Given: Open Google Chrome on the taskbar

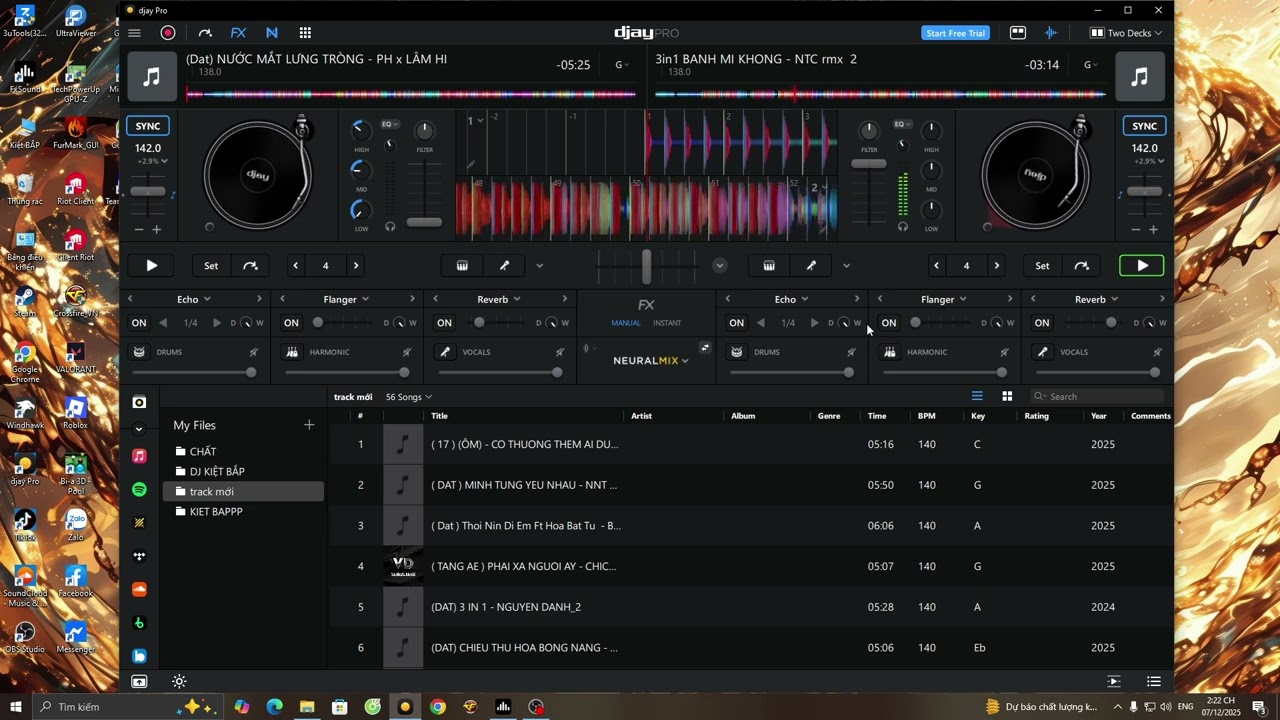Looking at the screenshot, I should 437,707.
